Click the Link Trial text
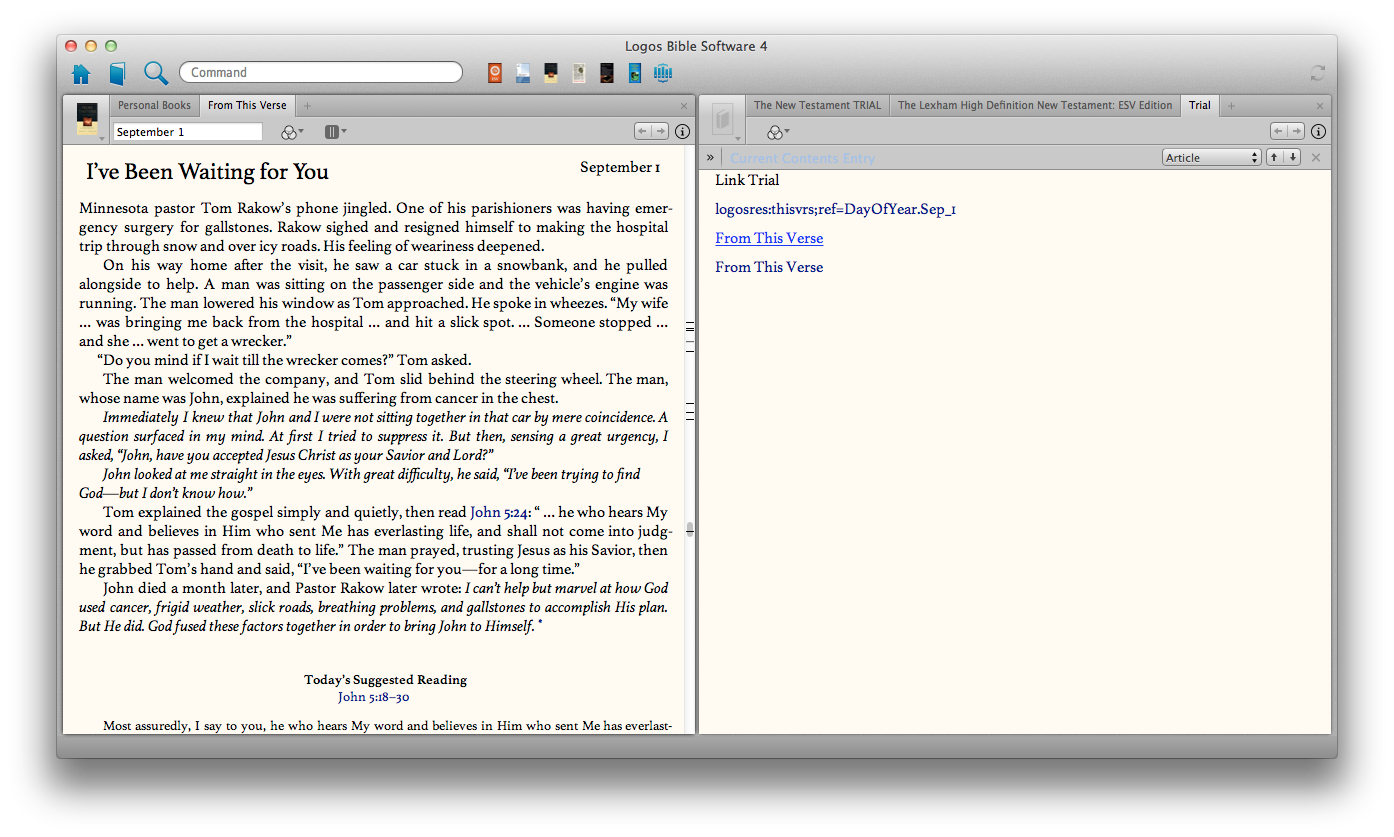The width and height of the screenshot is (1394, 837). [x=747, y=180]
